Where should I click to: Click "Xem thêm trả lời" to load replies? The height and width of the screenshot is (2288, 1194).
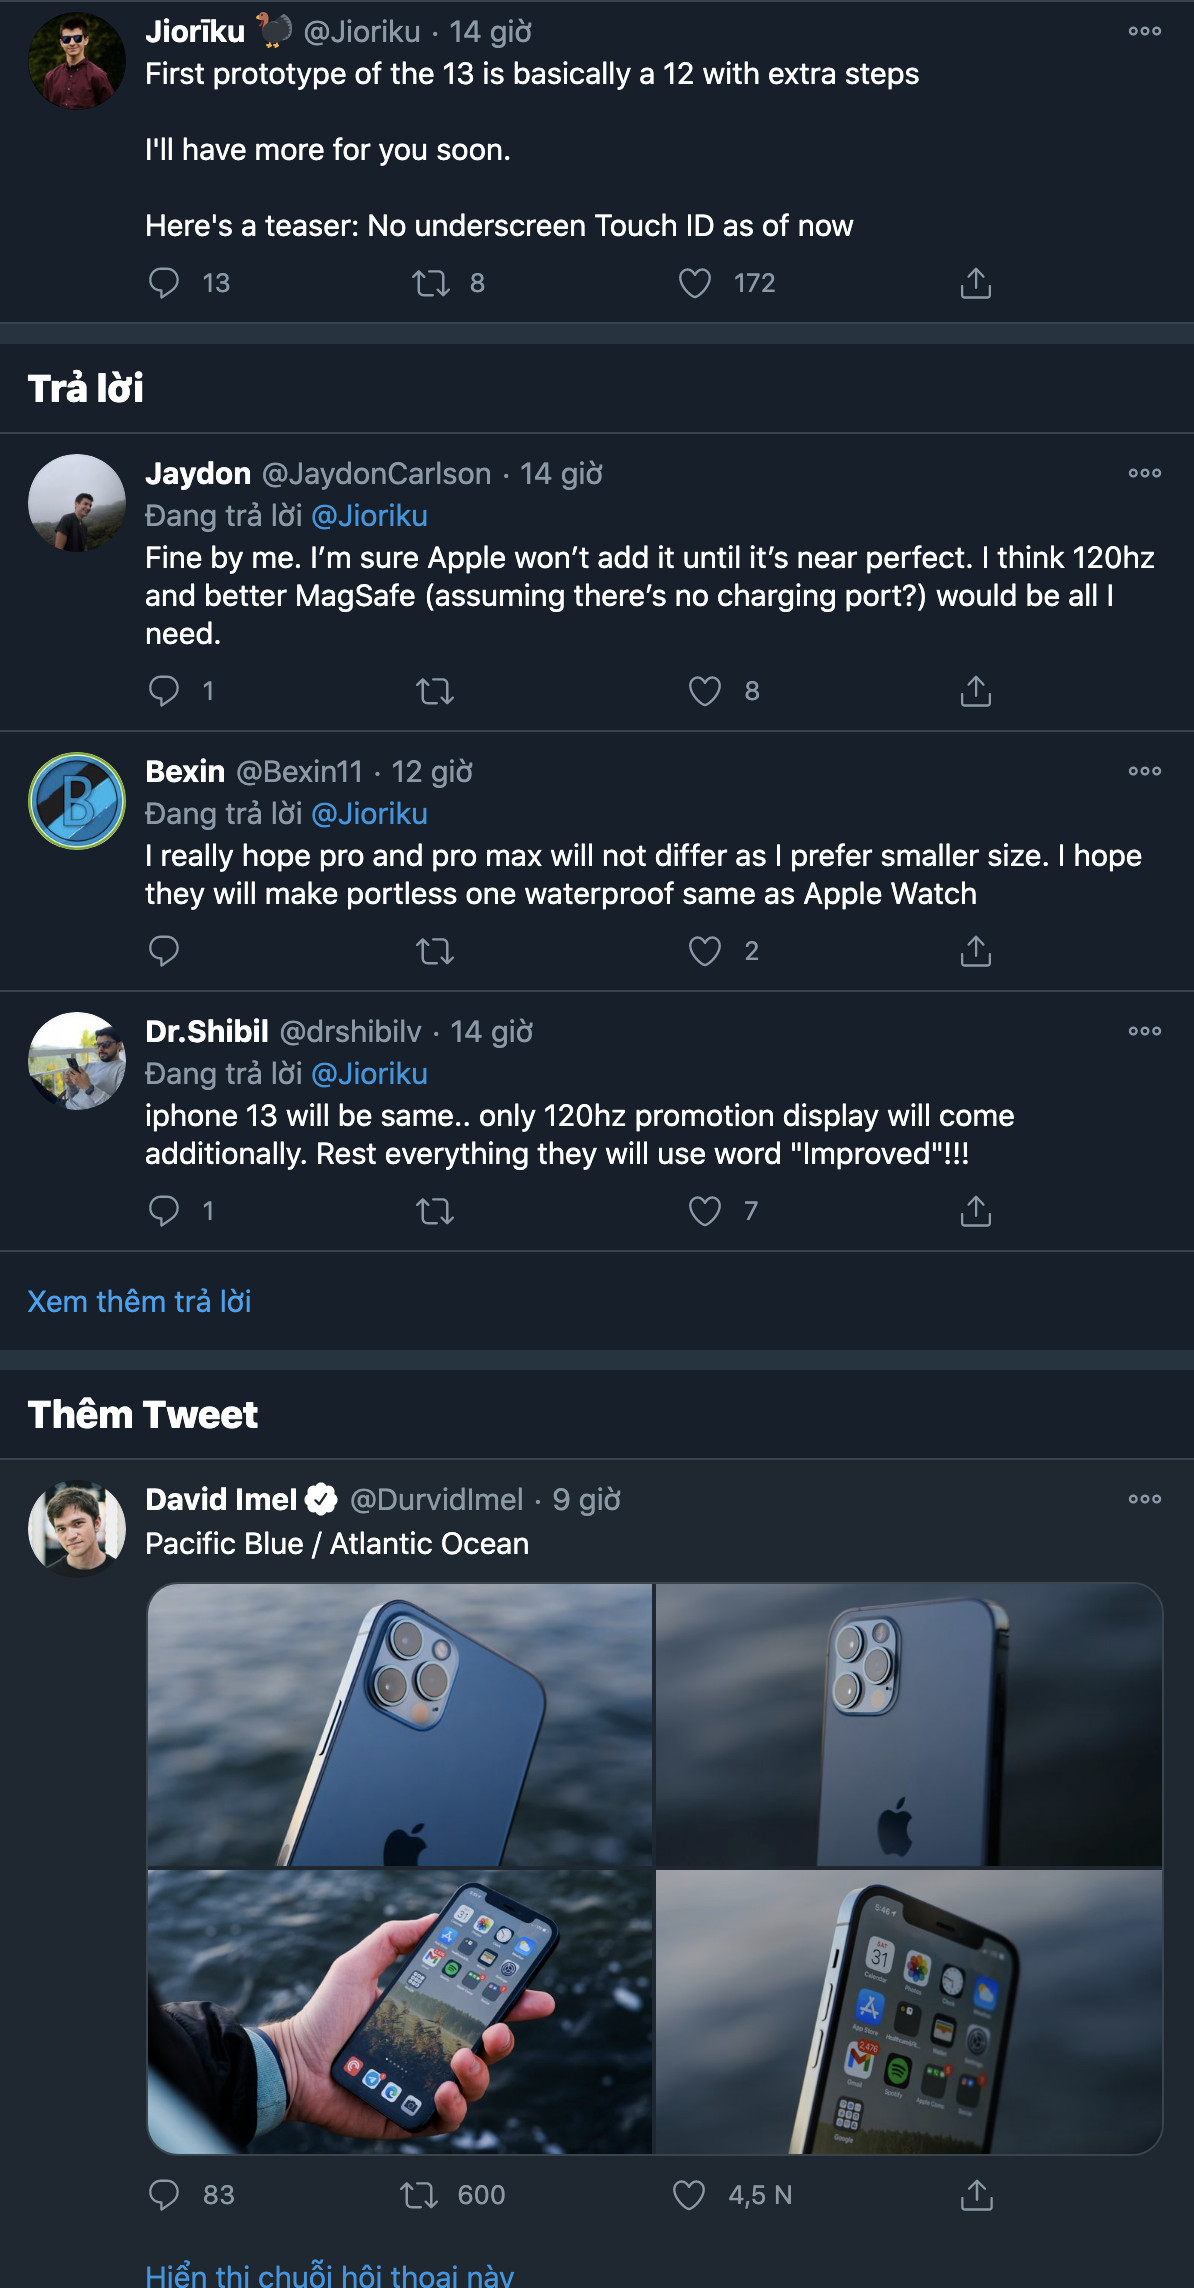tap(139, 1301)
